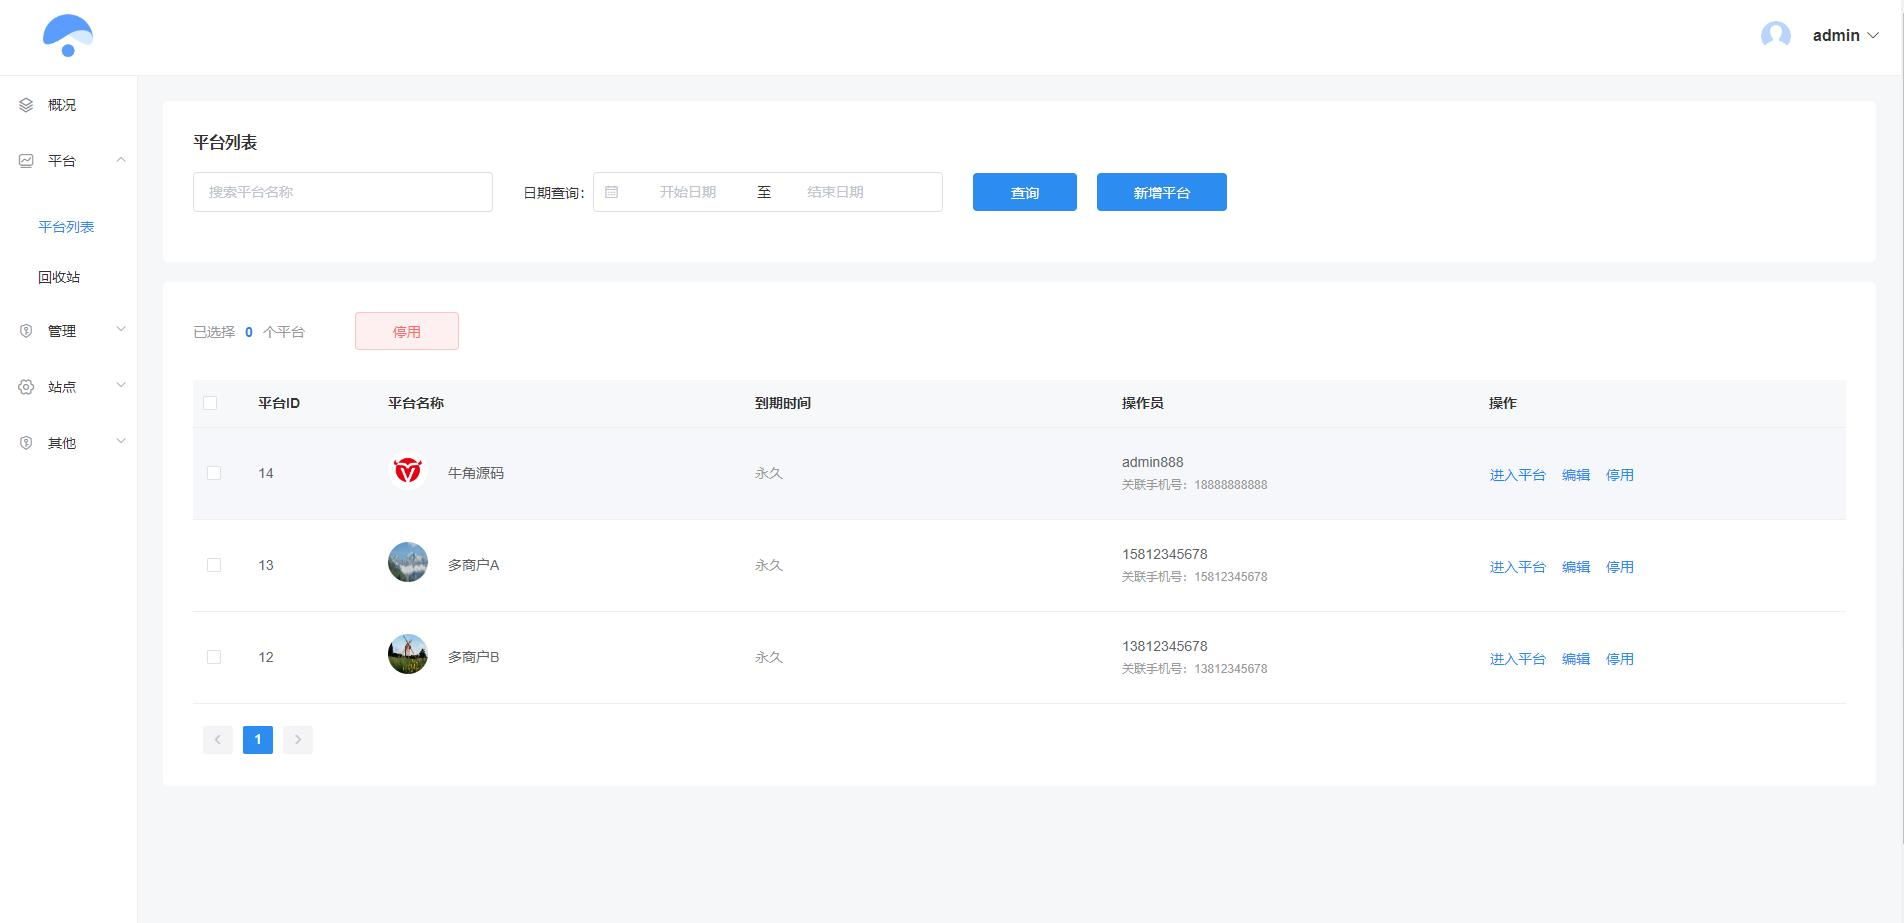Open the admin account dropdown arrow
This screenshot has width=1904, height=923.
pos(1873,36)
